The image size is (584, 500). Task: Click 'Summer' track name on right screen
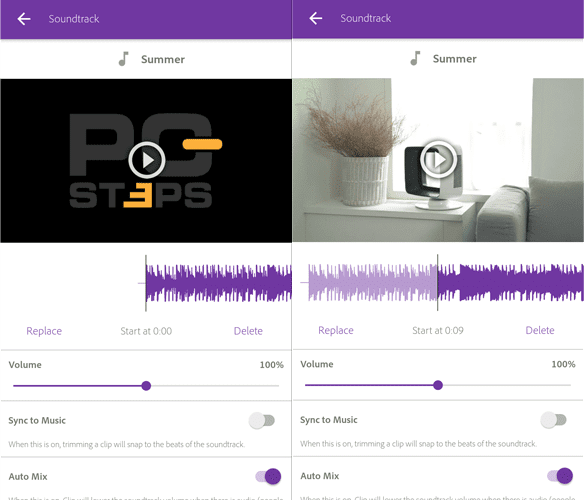coord(454,58)
